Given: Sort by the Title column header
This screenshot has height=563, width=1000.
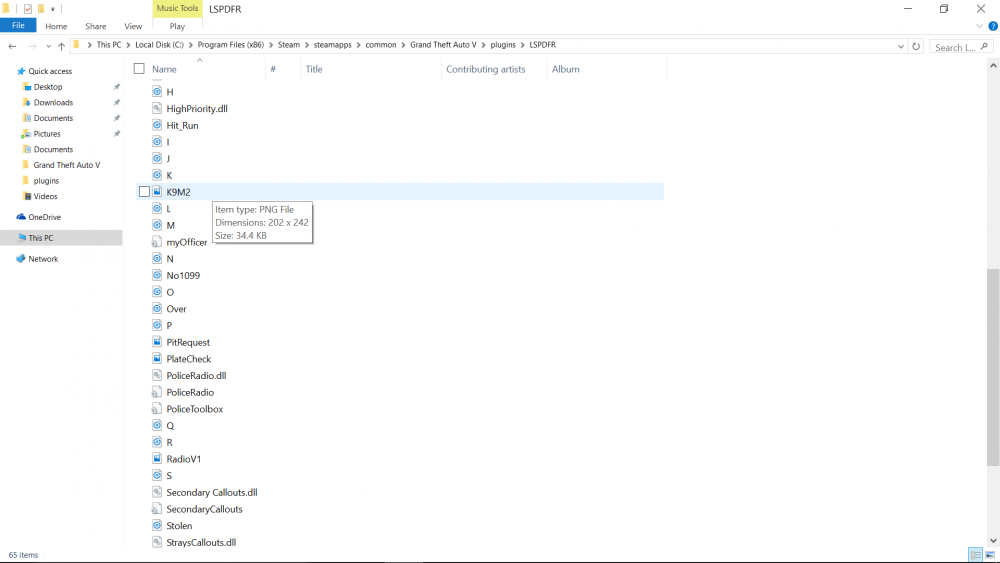Looking at the screenshot, I should tap(314, 69).
